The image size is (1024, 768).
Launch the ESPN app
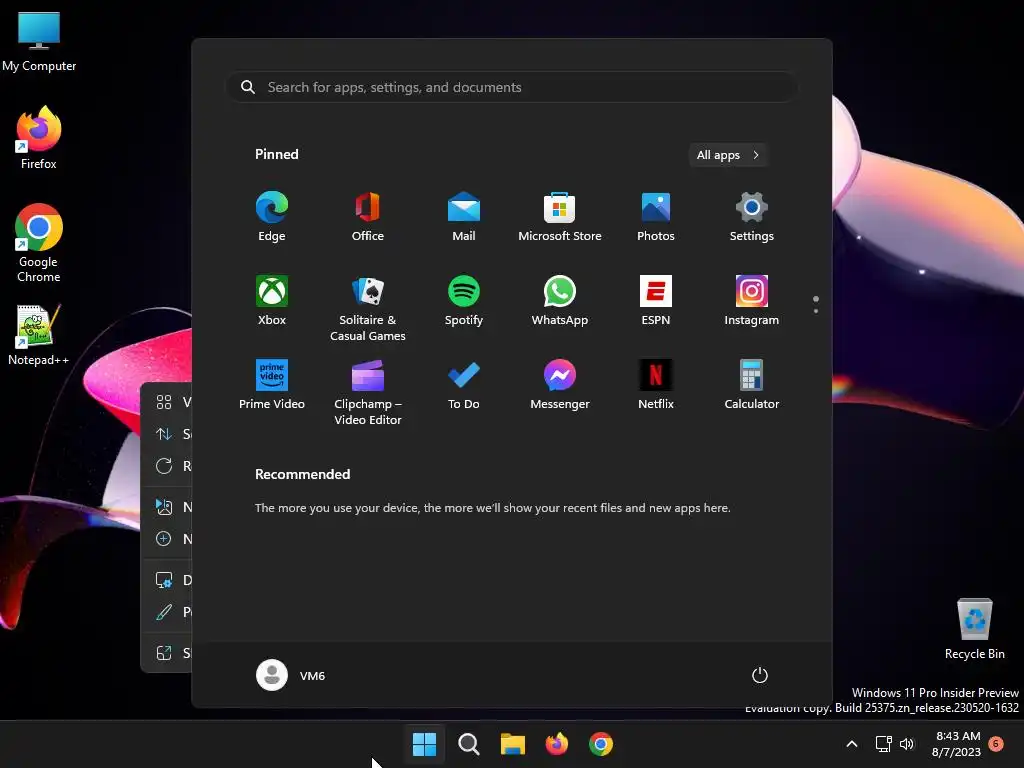point(656,301)
